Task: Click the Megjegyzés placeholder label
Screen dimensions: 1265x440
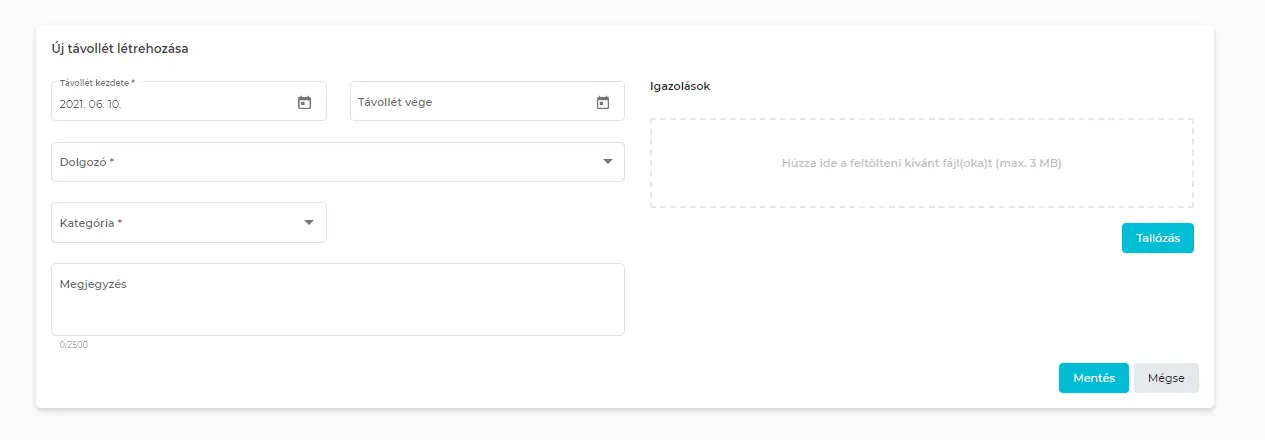Action: (x=93, y=284)
